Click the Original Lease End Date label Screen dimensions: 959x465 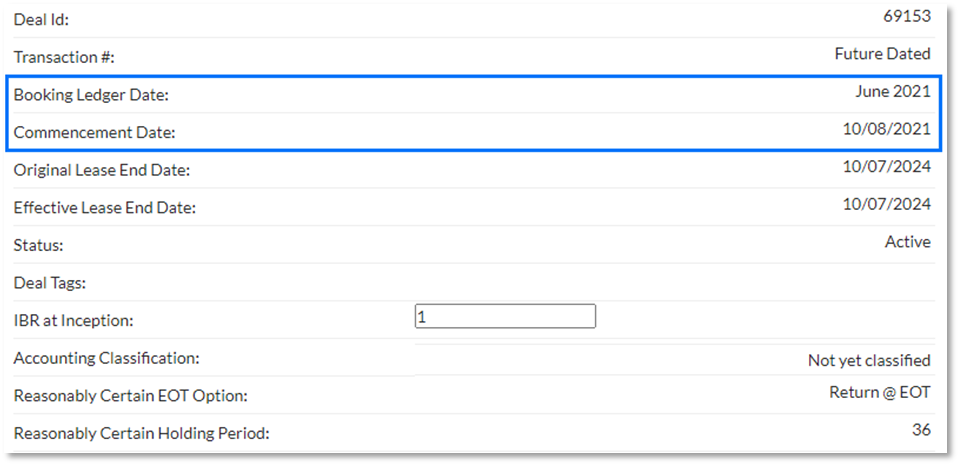tap(102, 170)
